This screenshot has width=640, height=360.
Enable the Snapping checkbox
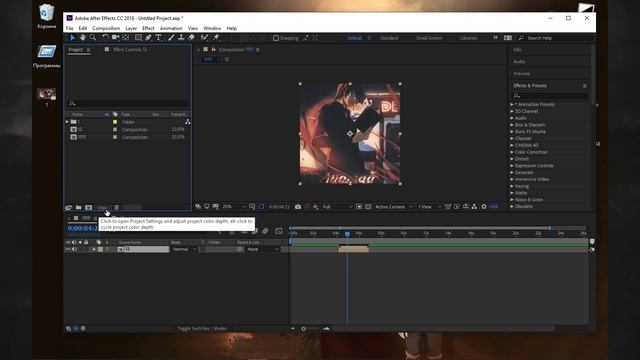[276, 38]
